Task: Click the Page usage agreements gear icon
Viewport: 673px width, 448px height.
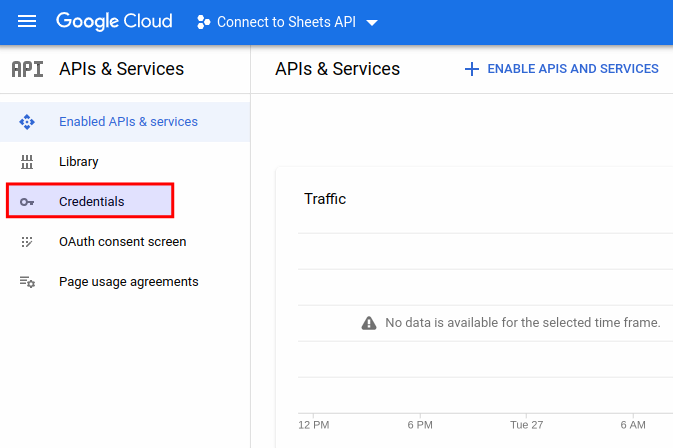Action: click(x=27, y=282)
